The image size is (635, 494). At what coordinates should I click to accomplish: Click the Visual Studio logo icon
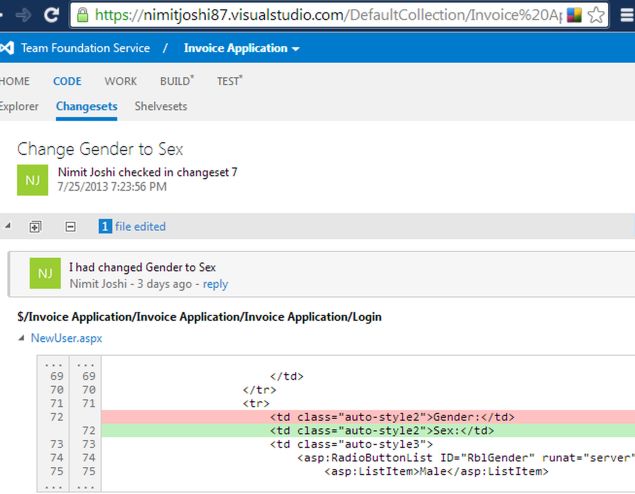(8, 48)
